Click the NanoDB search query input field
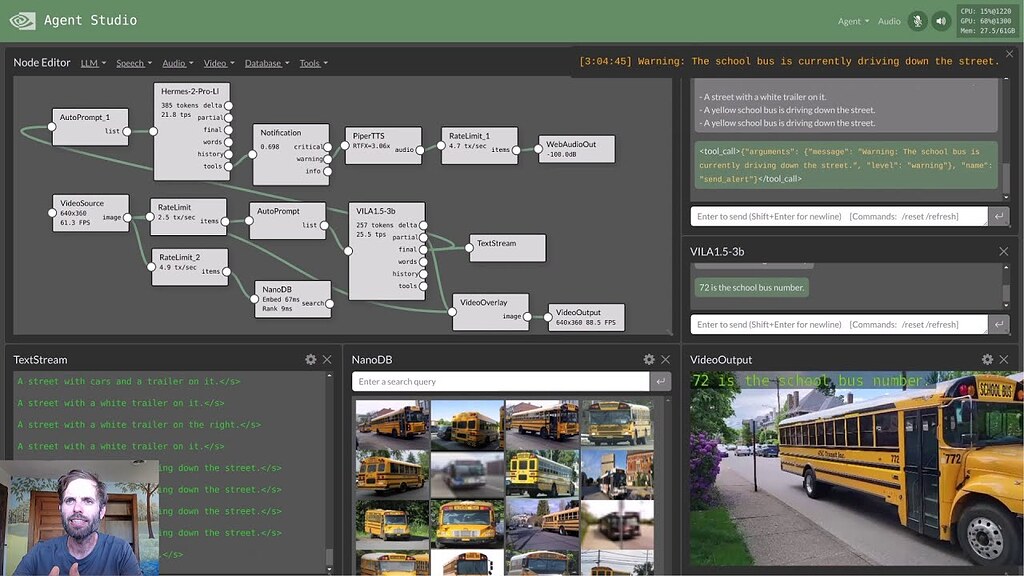Viewport: 1024px width, 576px height. tap(500, 381)
